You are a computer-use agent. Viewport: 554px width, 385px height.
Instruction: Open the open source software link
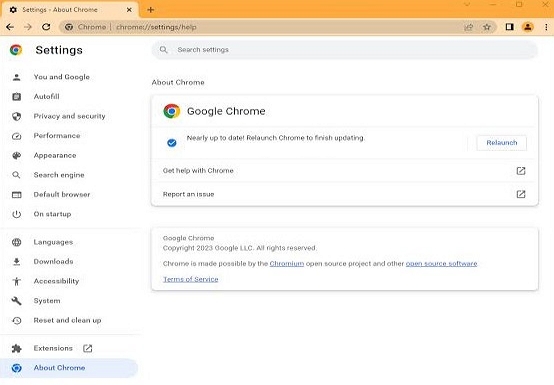coord(441,263)
